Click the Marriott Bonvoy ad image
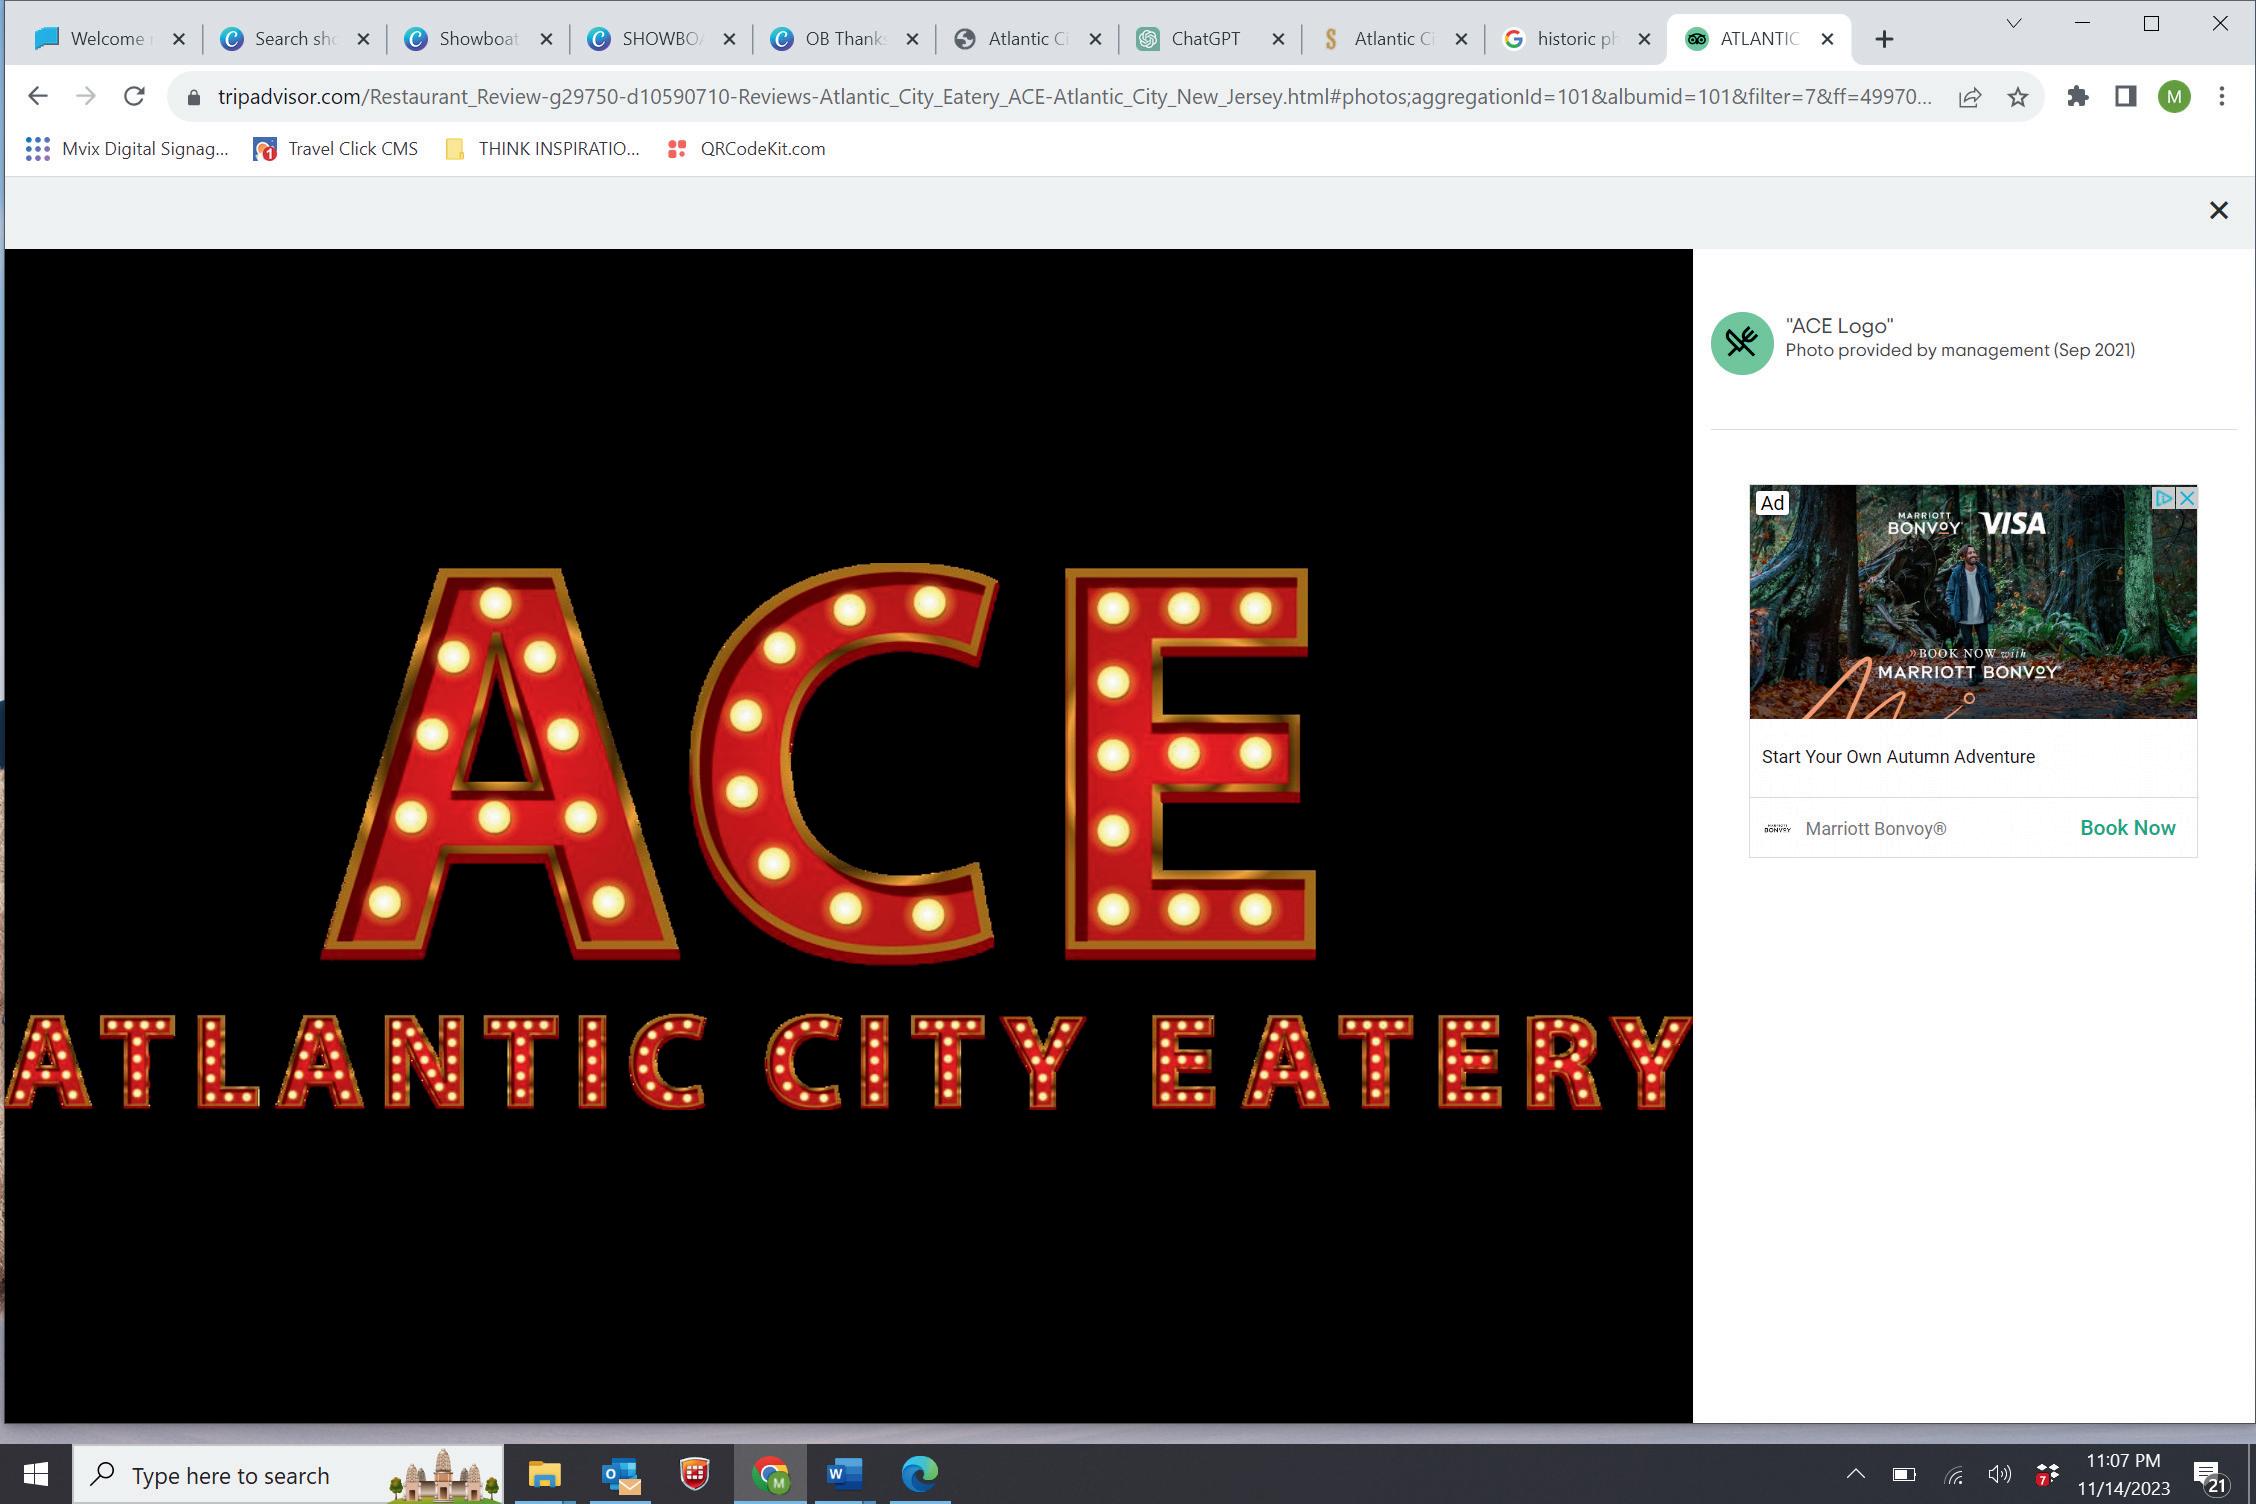This screenshot has height=1504, width=2256. point(1972,602)
